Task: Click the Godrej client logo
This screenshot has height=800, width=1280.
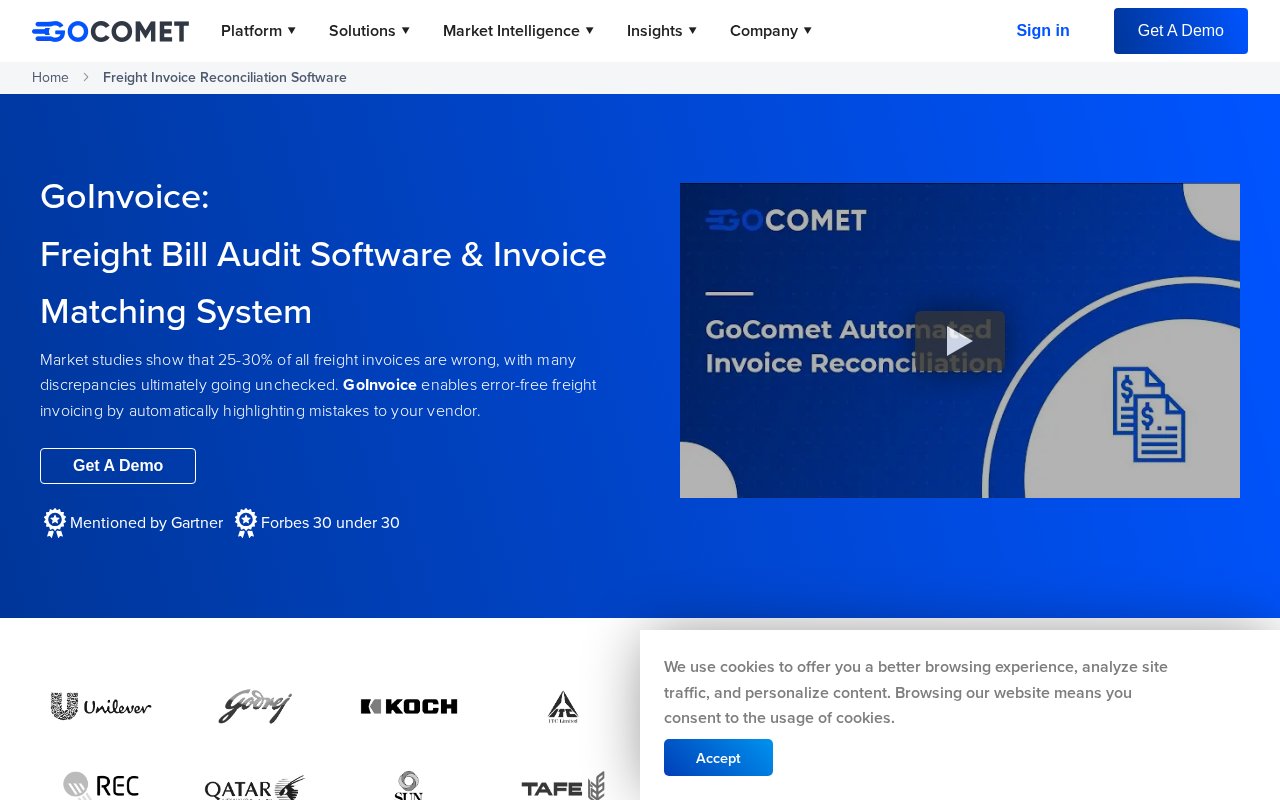Action: [x=255, y=706]
